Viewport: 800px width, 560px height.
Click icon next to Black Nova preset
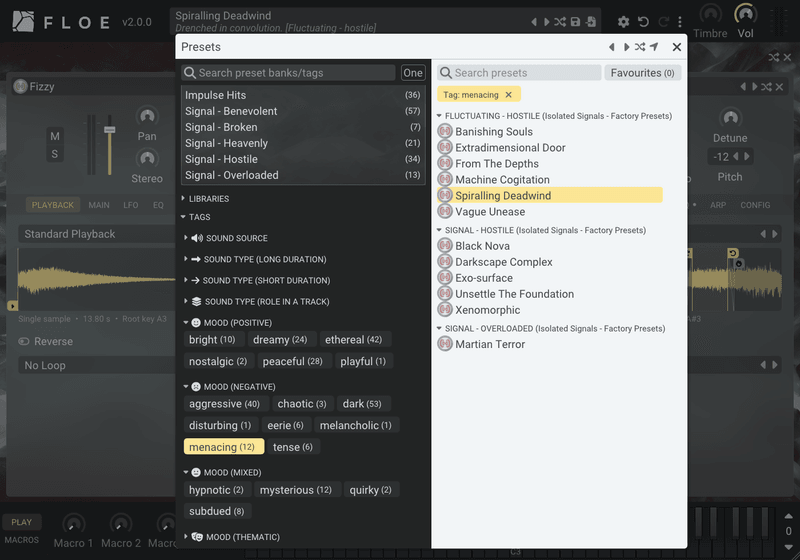tap(445, 246)
